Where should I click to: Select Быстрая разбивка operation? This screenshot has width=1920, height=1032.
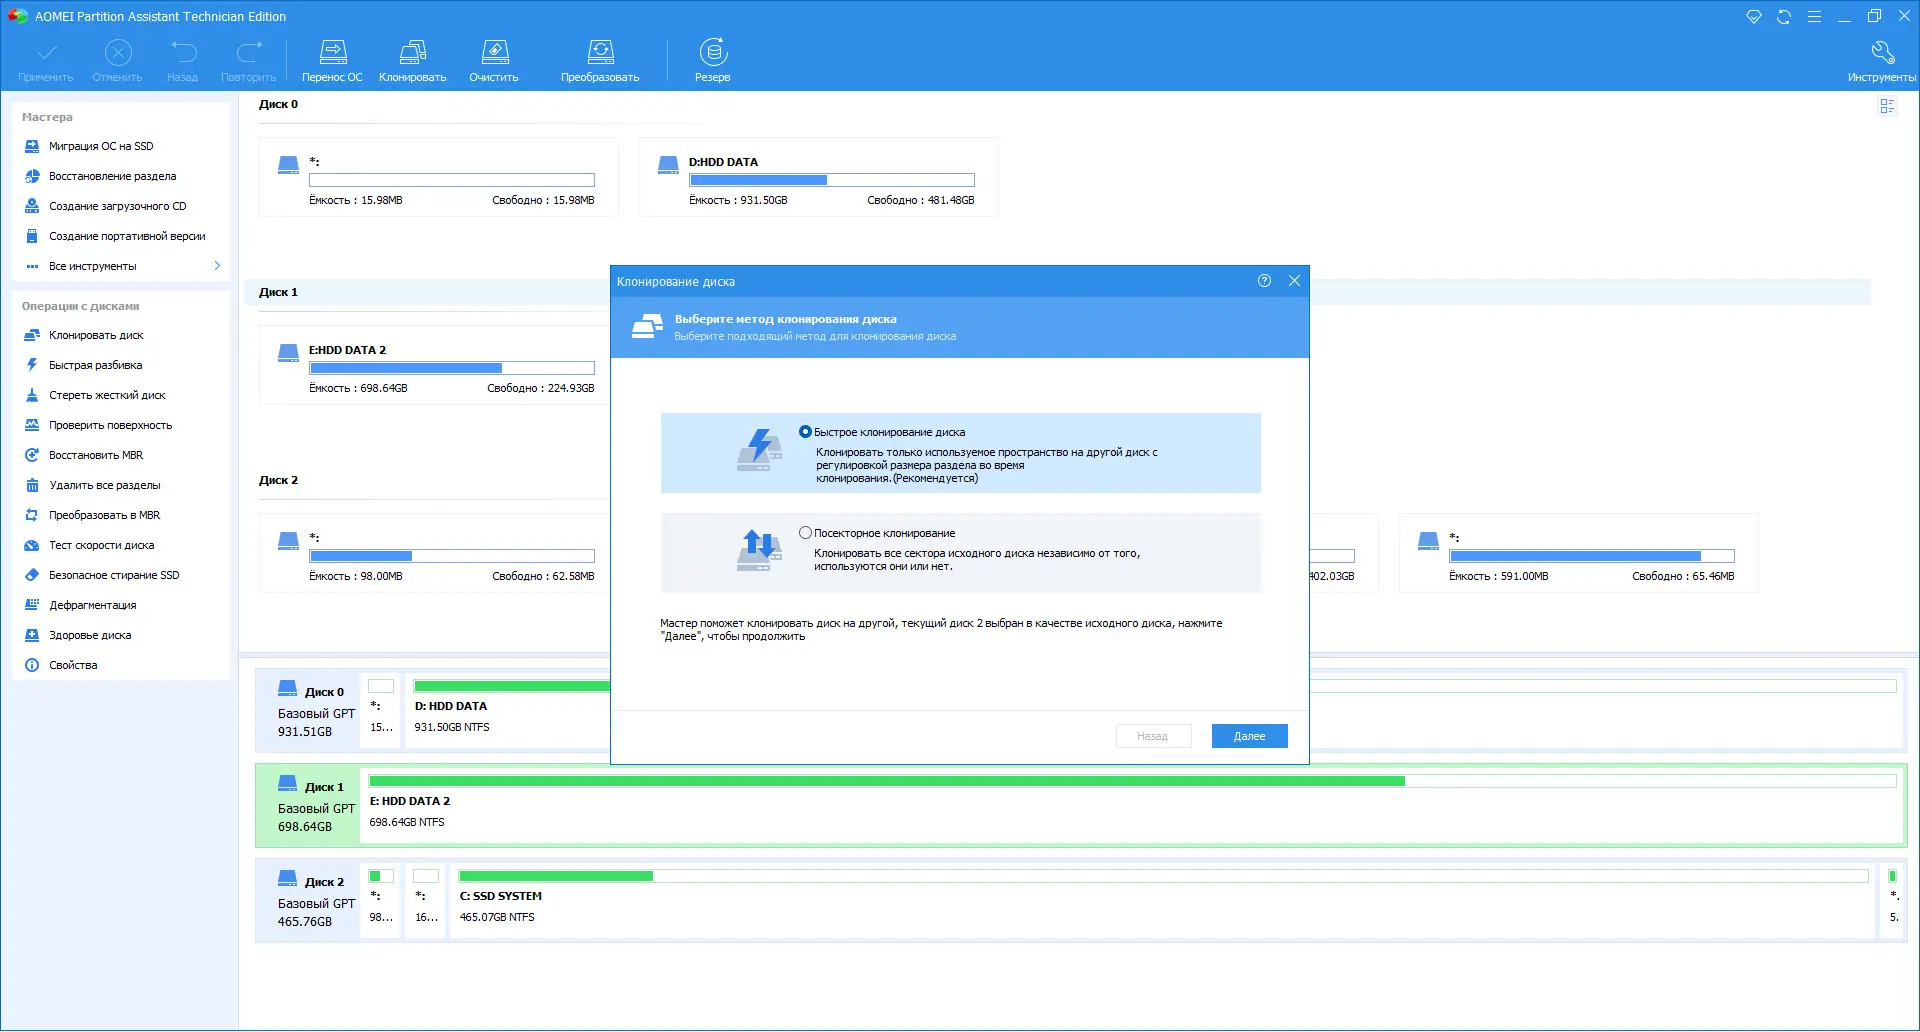coord(95,365)
